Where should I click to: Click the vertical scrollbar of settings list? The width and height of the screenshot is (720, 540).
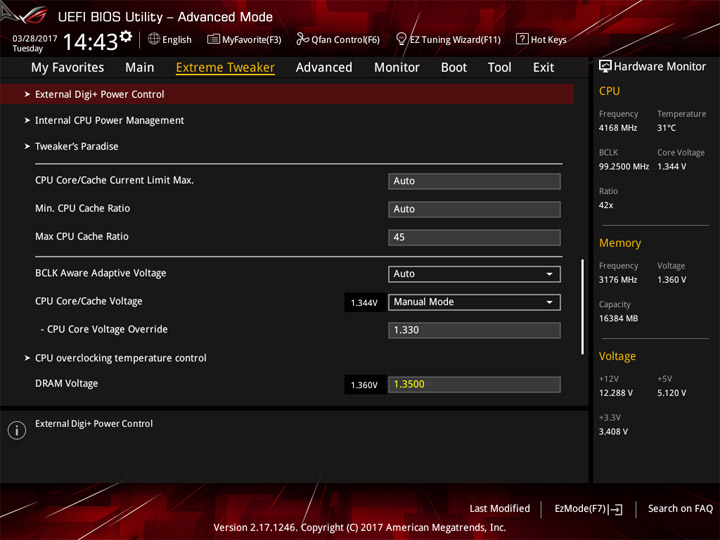click(x=583, y=307)
